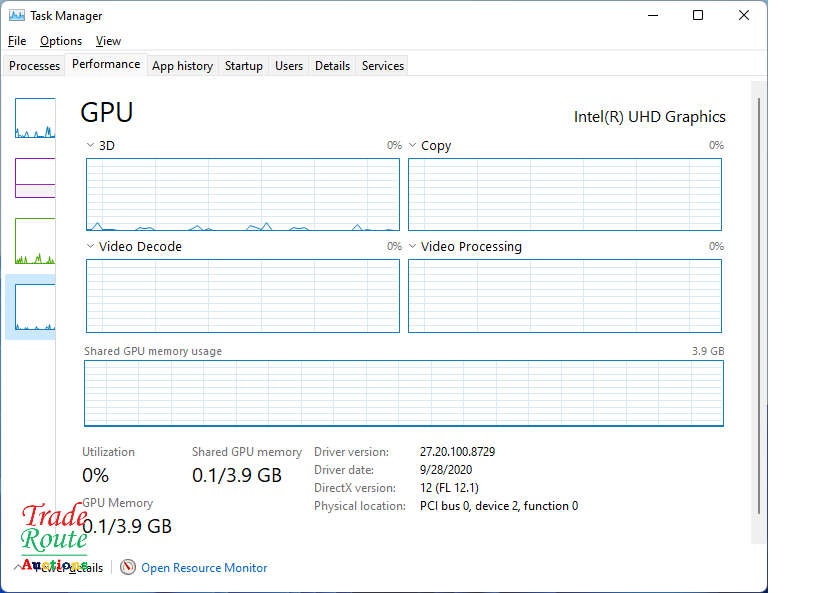Select the Disk graph in the sidebar
Viewport: 819px width, 593px height.
(x=35, y=240)
